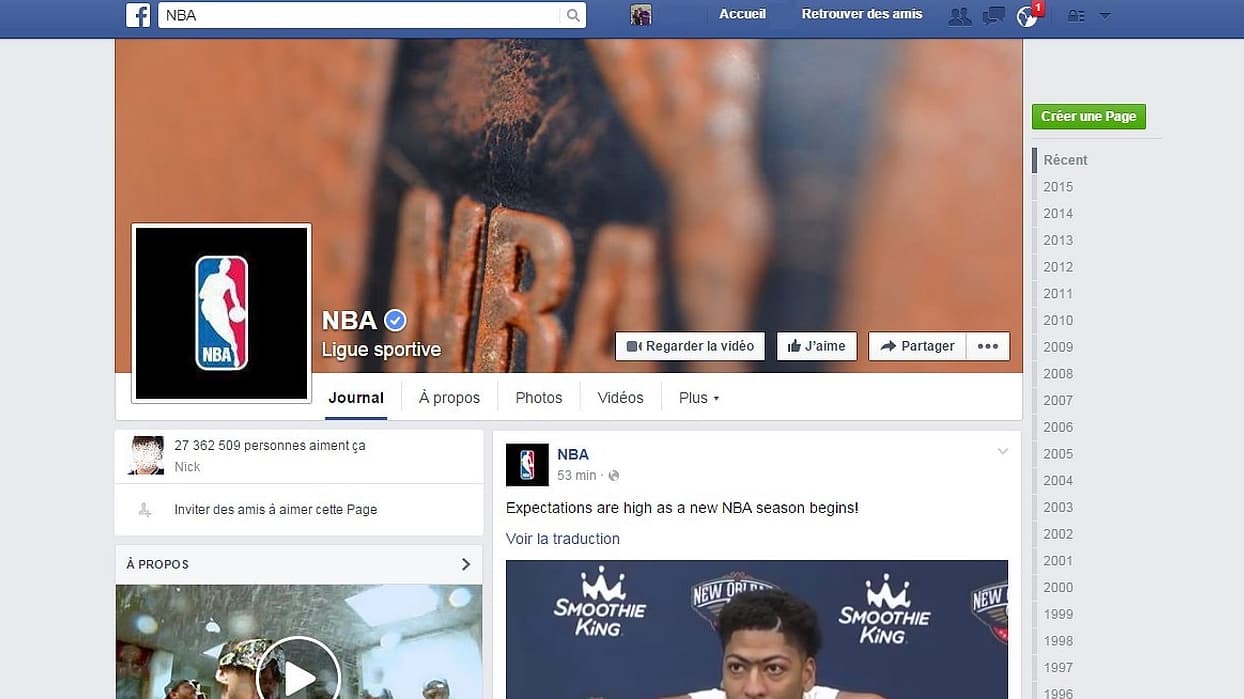
Task: Jump to 2009 in timeline
Action: [x=1058, y=347]
